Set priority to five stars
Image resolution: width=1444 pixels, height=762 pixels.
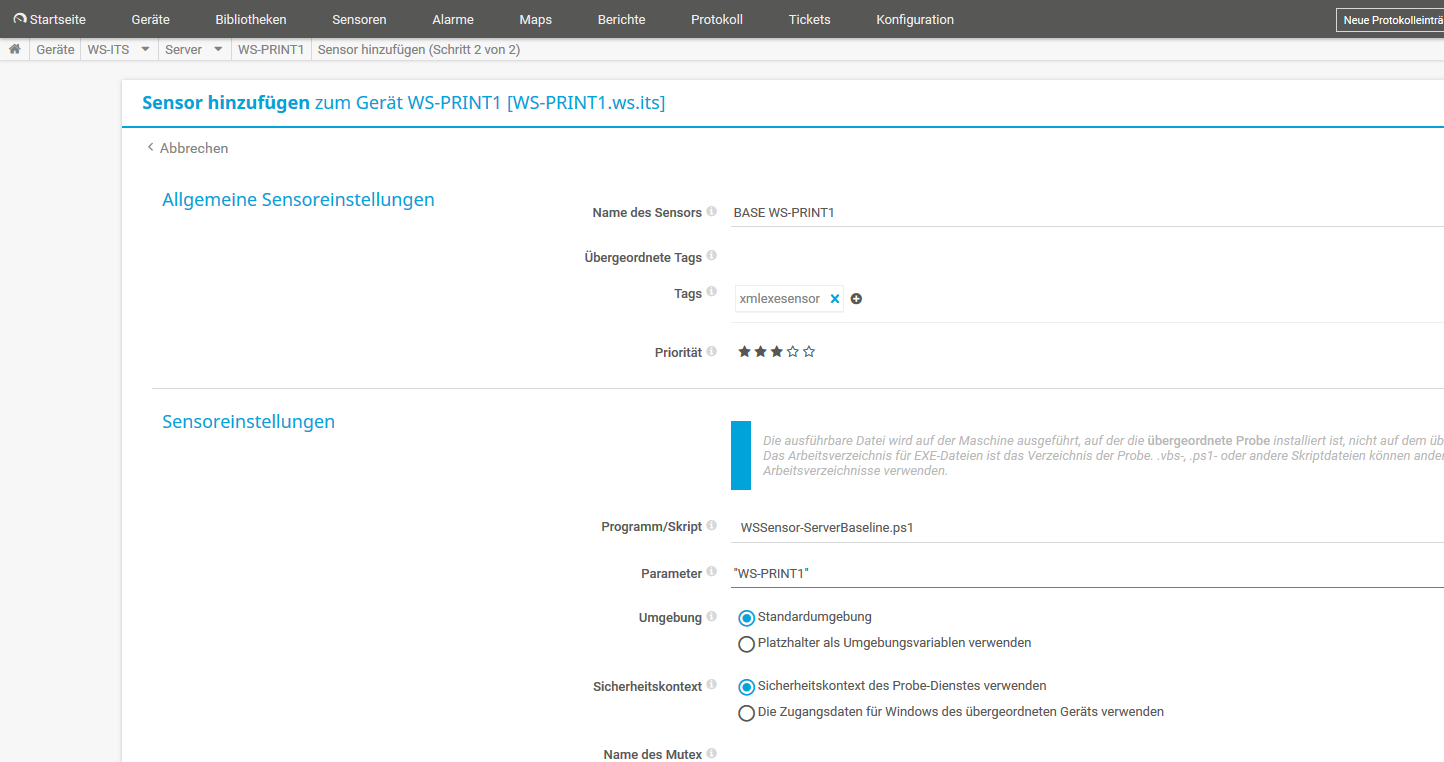tap(809, 351)
